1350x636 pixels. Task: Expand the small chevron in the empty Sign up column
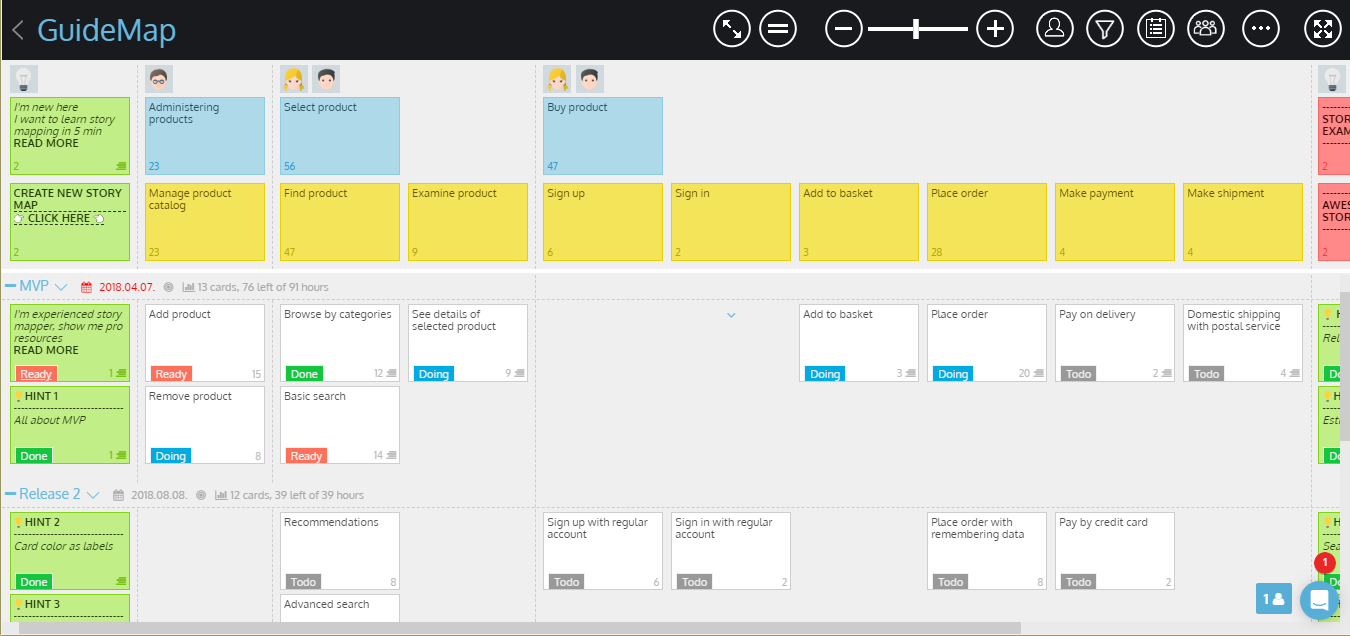coord(731,315)
